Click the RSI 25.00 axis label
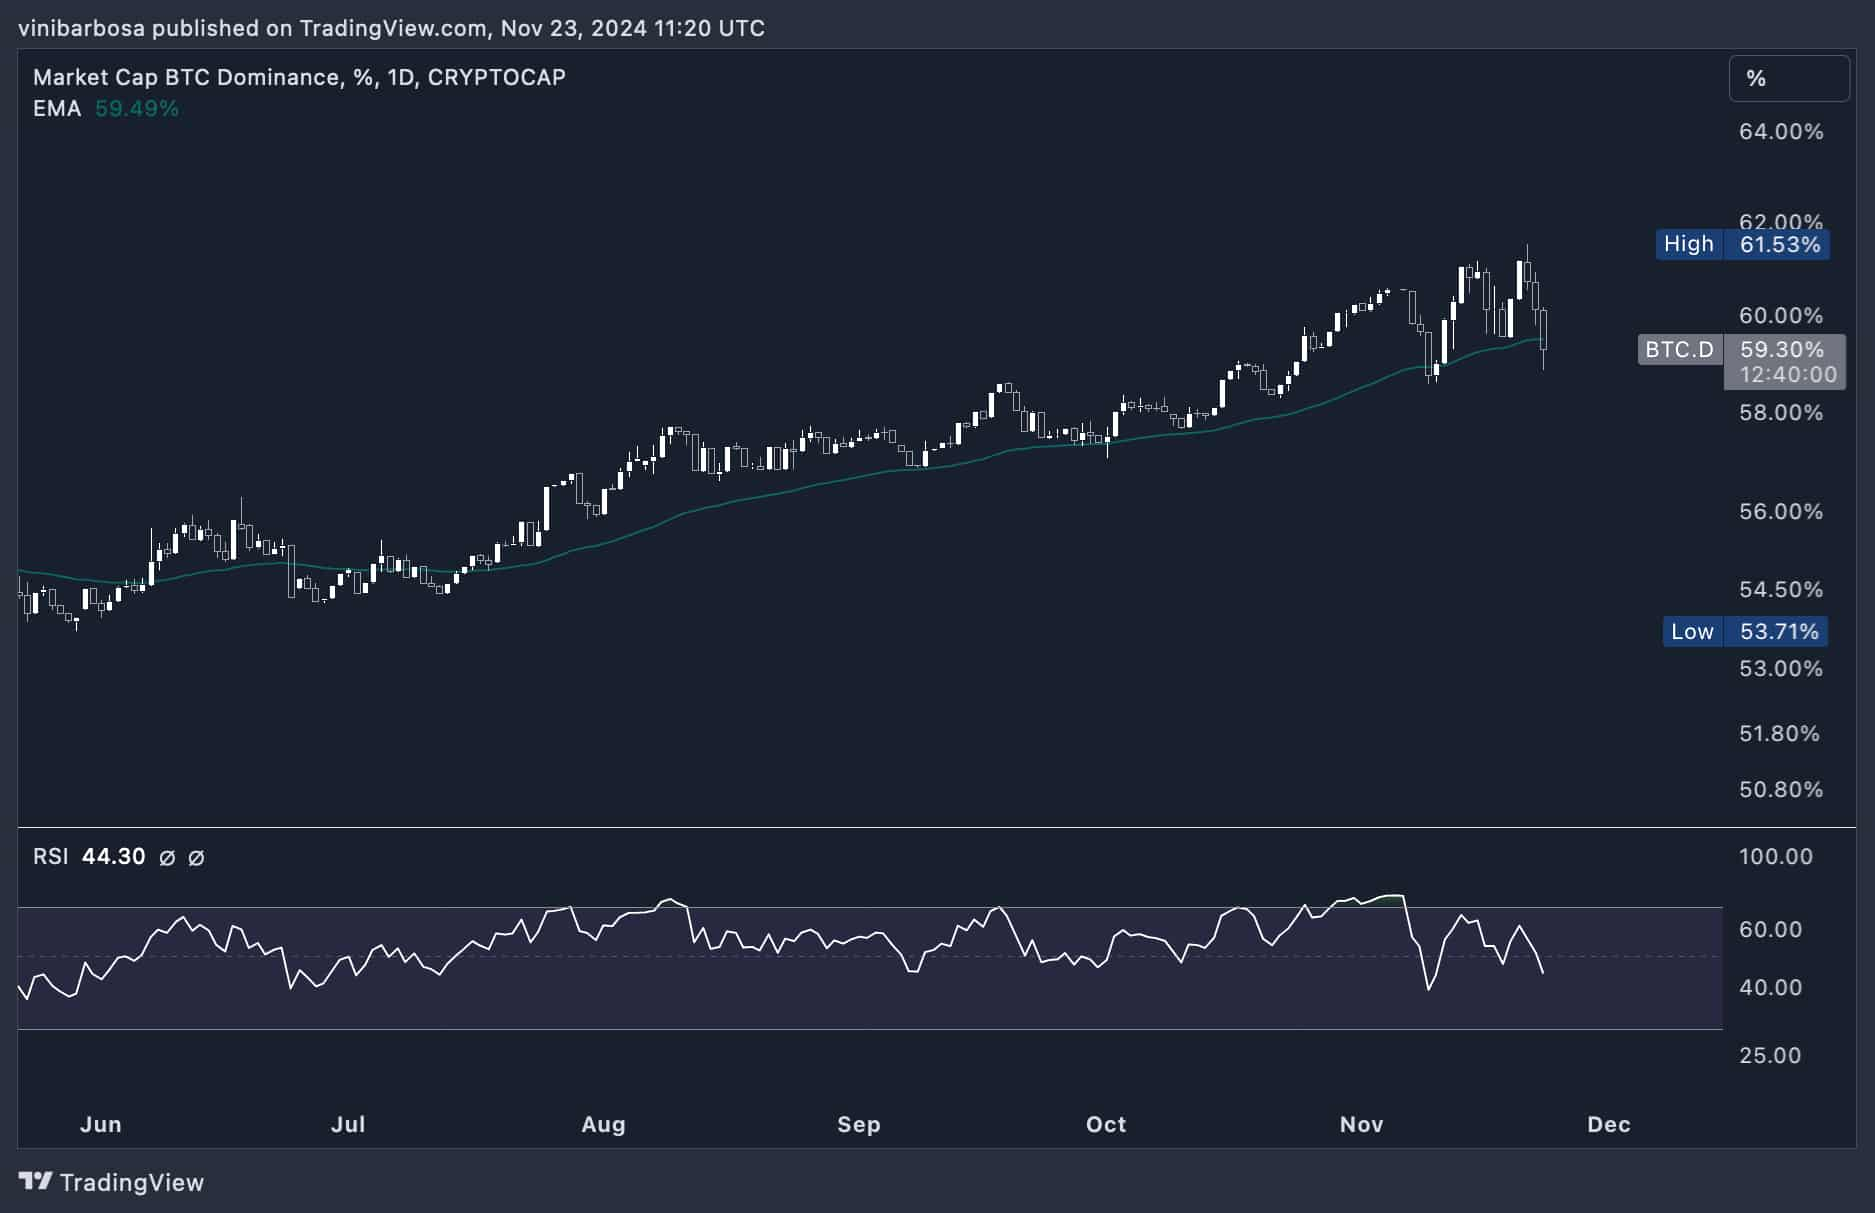 1770,1056
